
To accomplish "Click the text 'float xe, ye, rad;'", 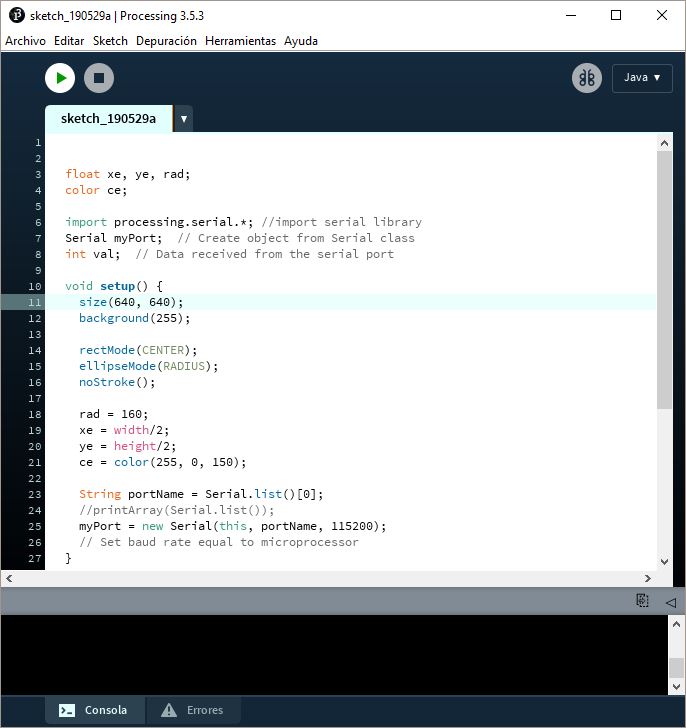I will point(128,174).
